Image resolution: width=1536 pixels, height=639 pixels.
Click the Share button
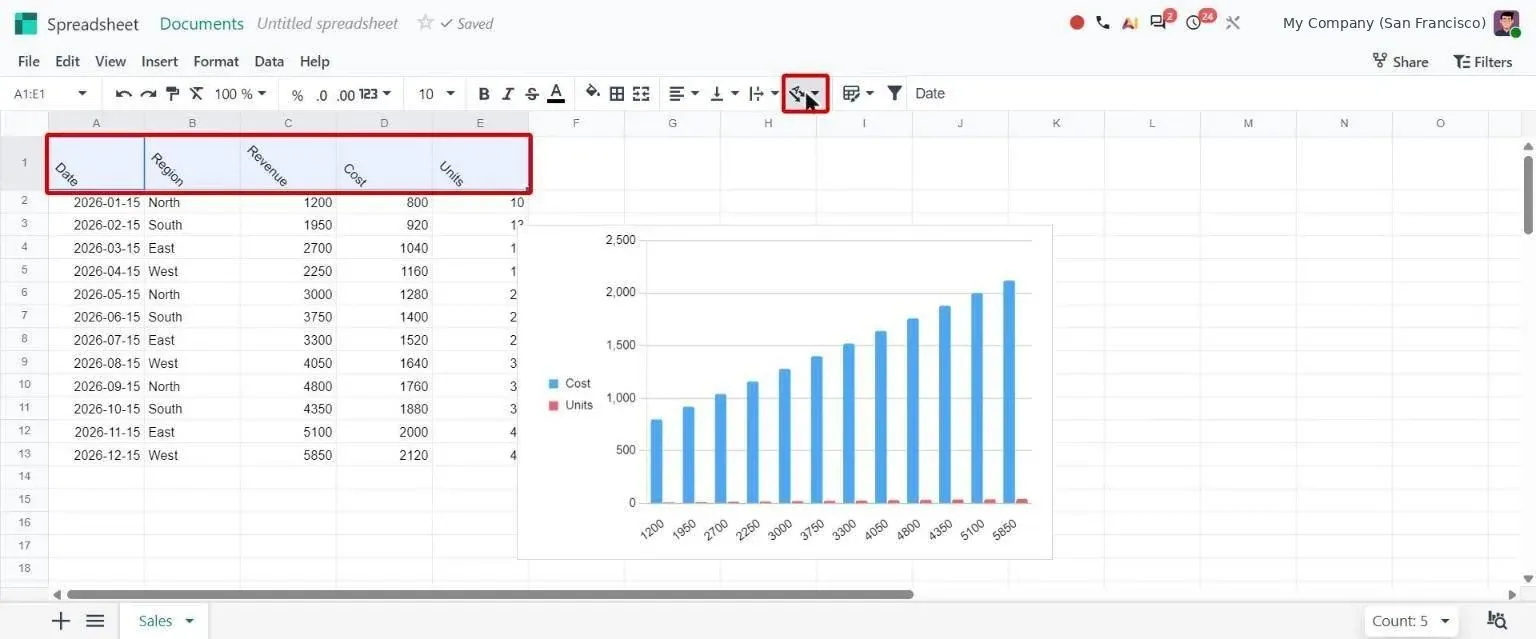(1400, 61)
